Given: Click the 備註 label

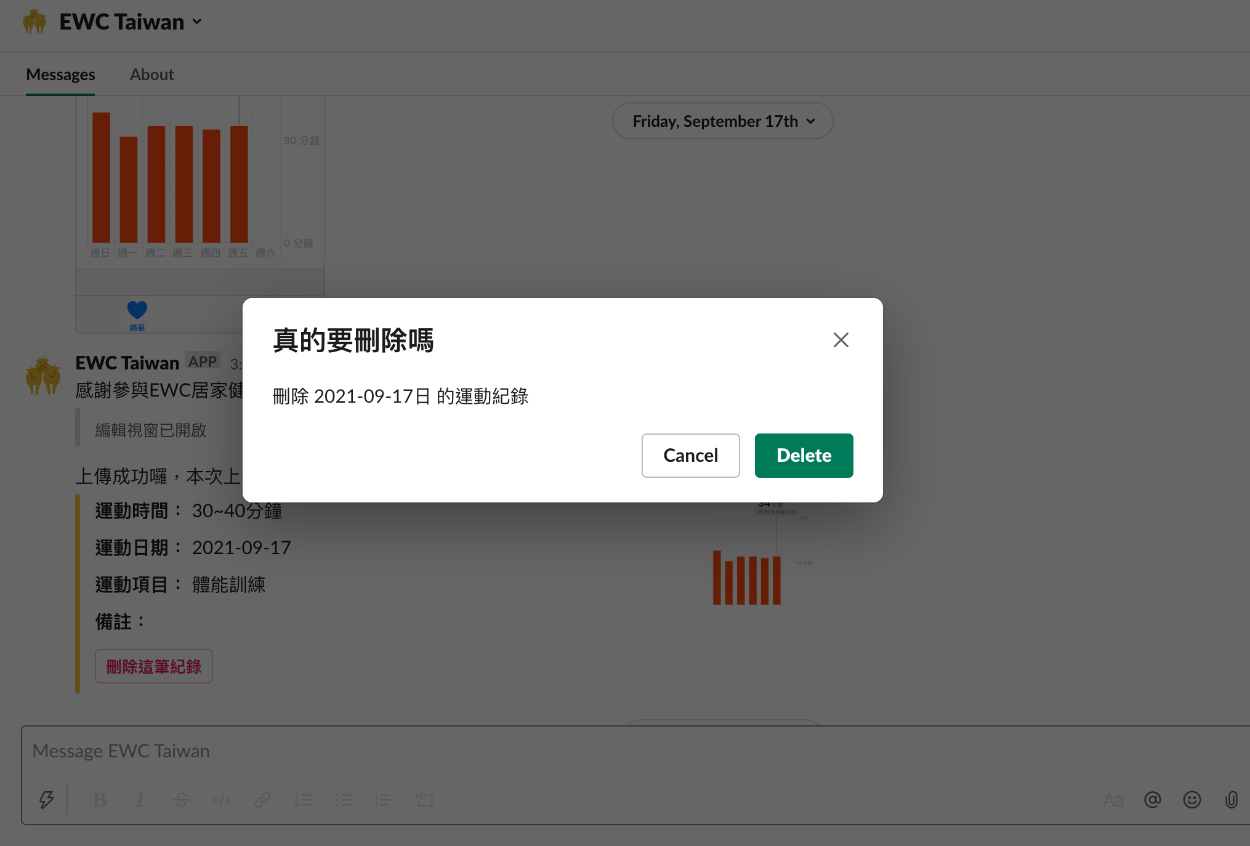Looking at the screenshot, I should [120, 621].
